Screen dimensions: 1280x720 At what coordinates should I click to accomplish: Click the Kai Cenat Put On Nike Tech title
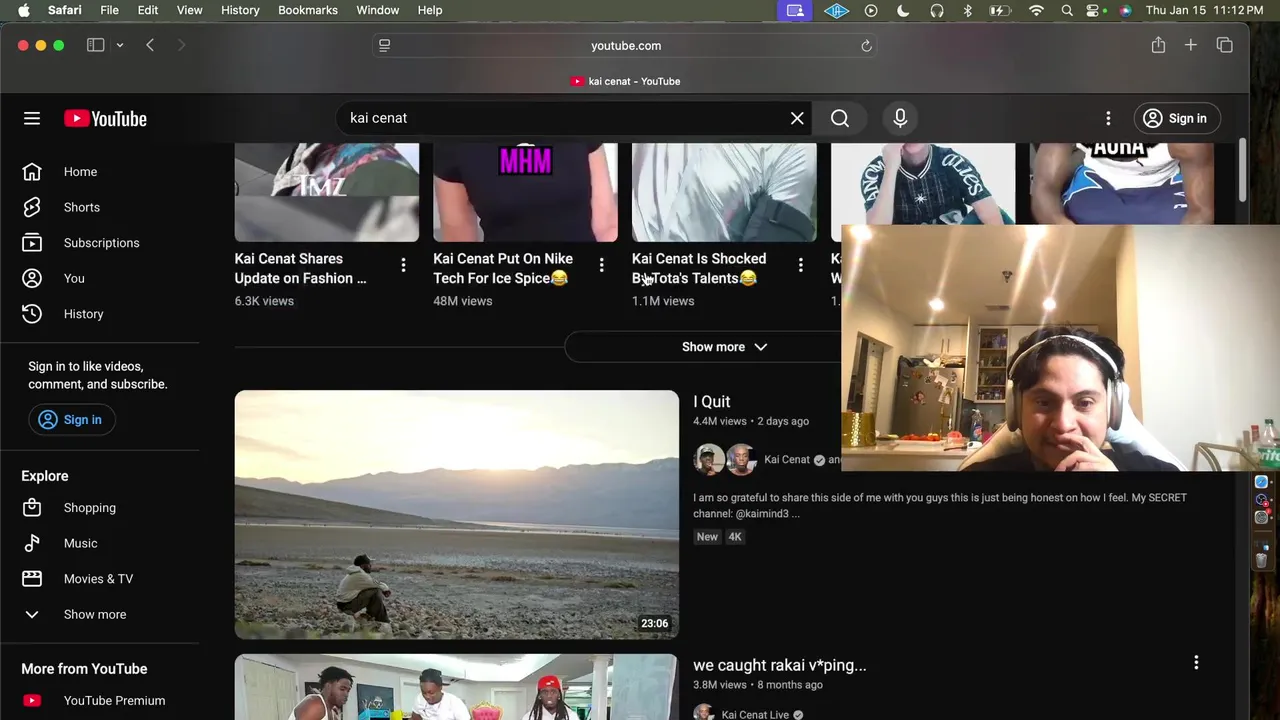tap(503, 268)
